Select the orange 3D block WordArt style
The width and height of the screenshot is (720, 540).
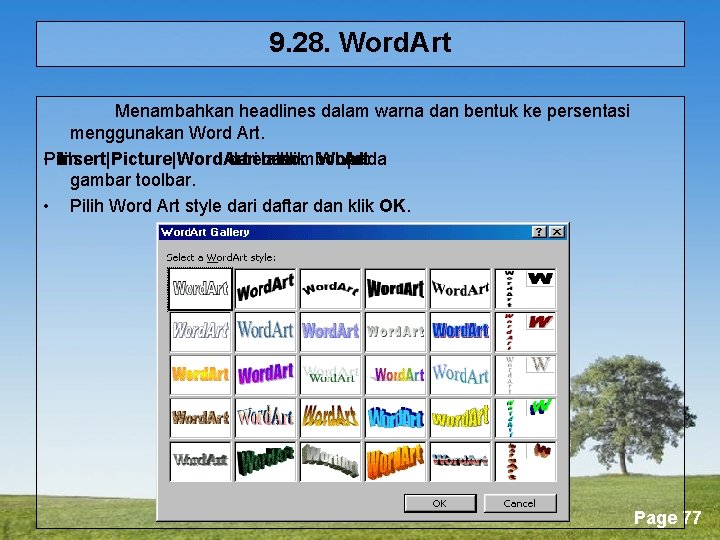(396, 461)
